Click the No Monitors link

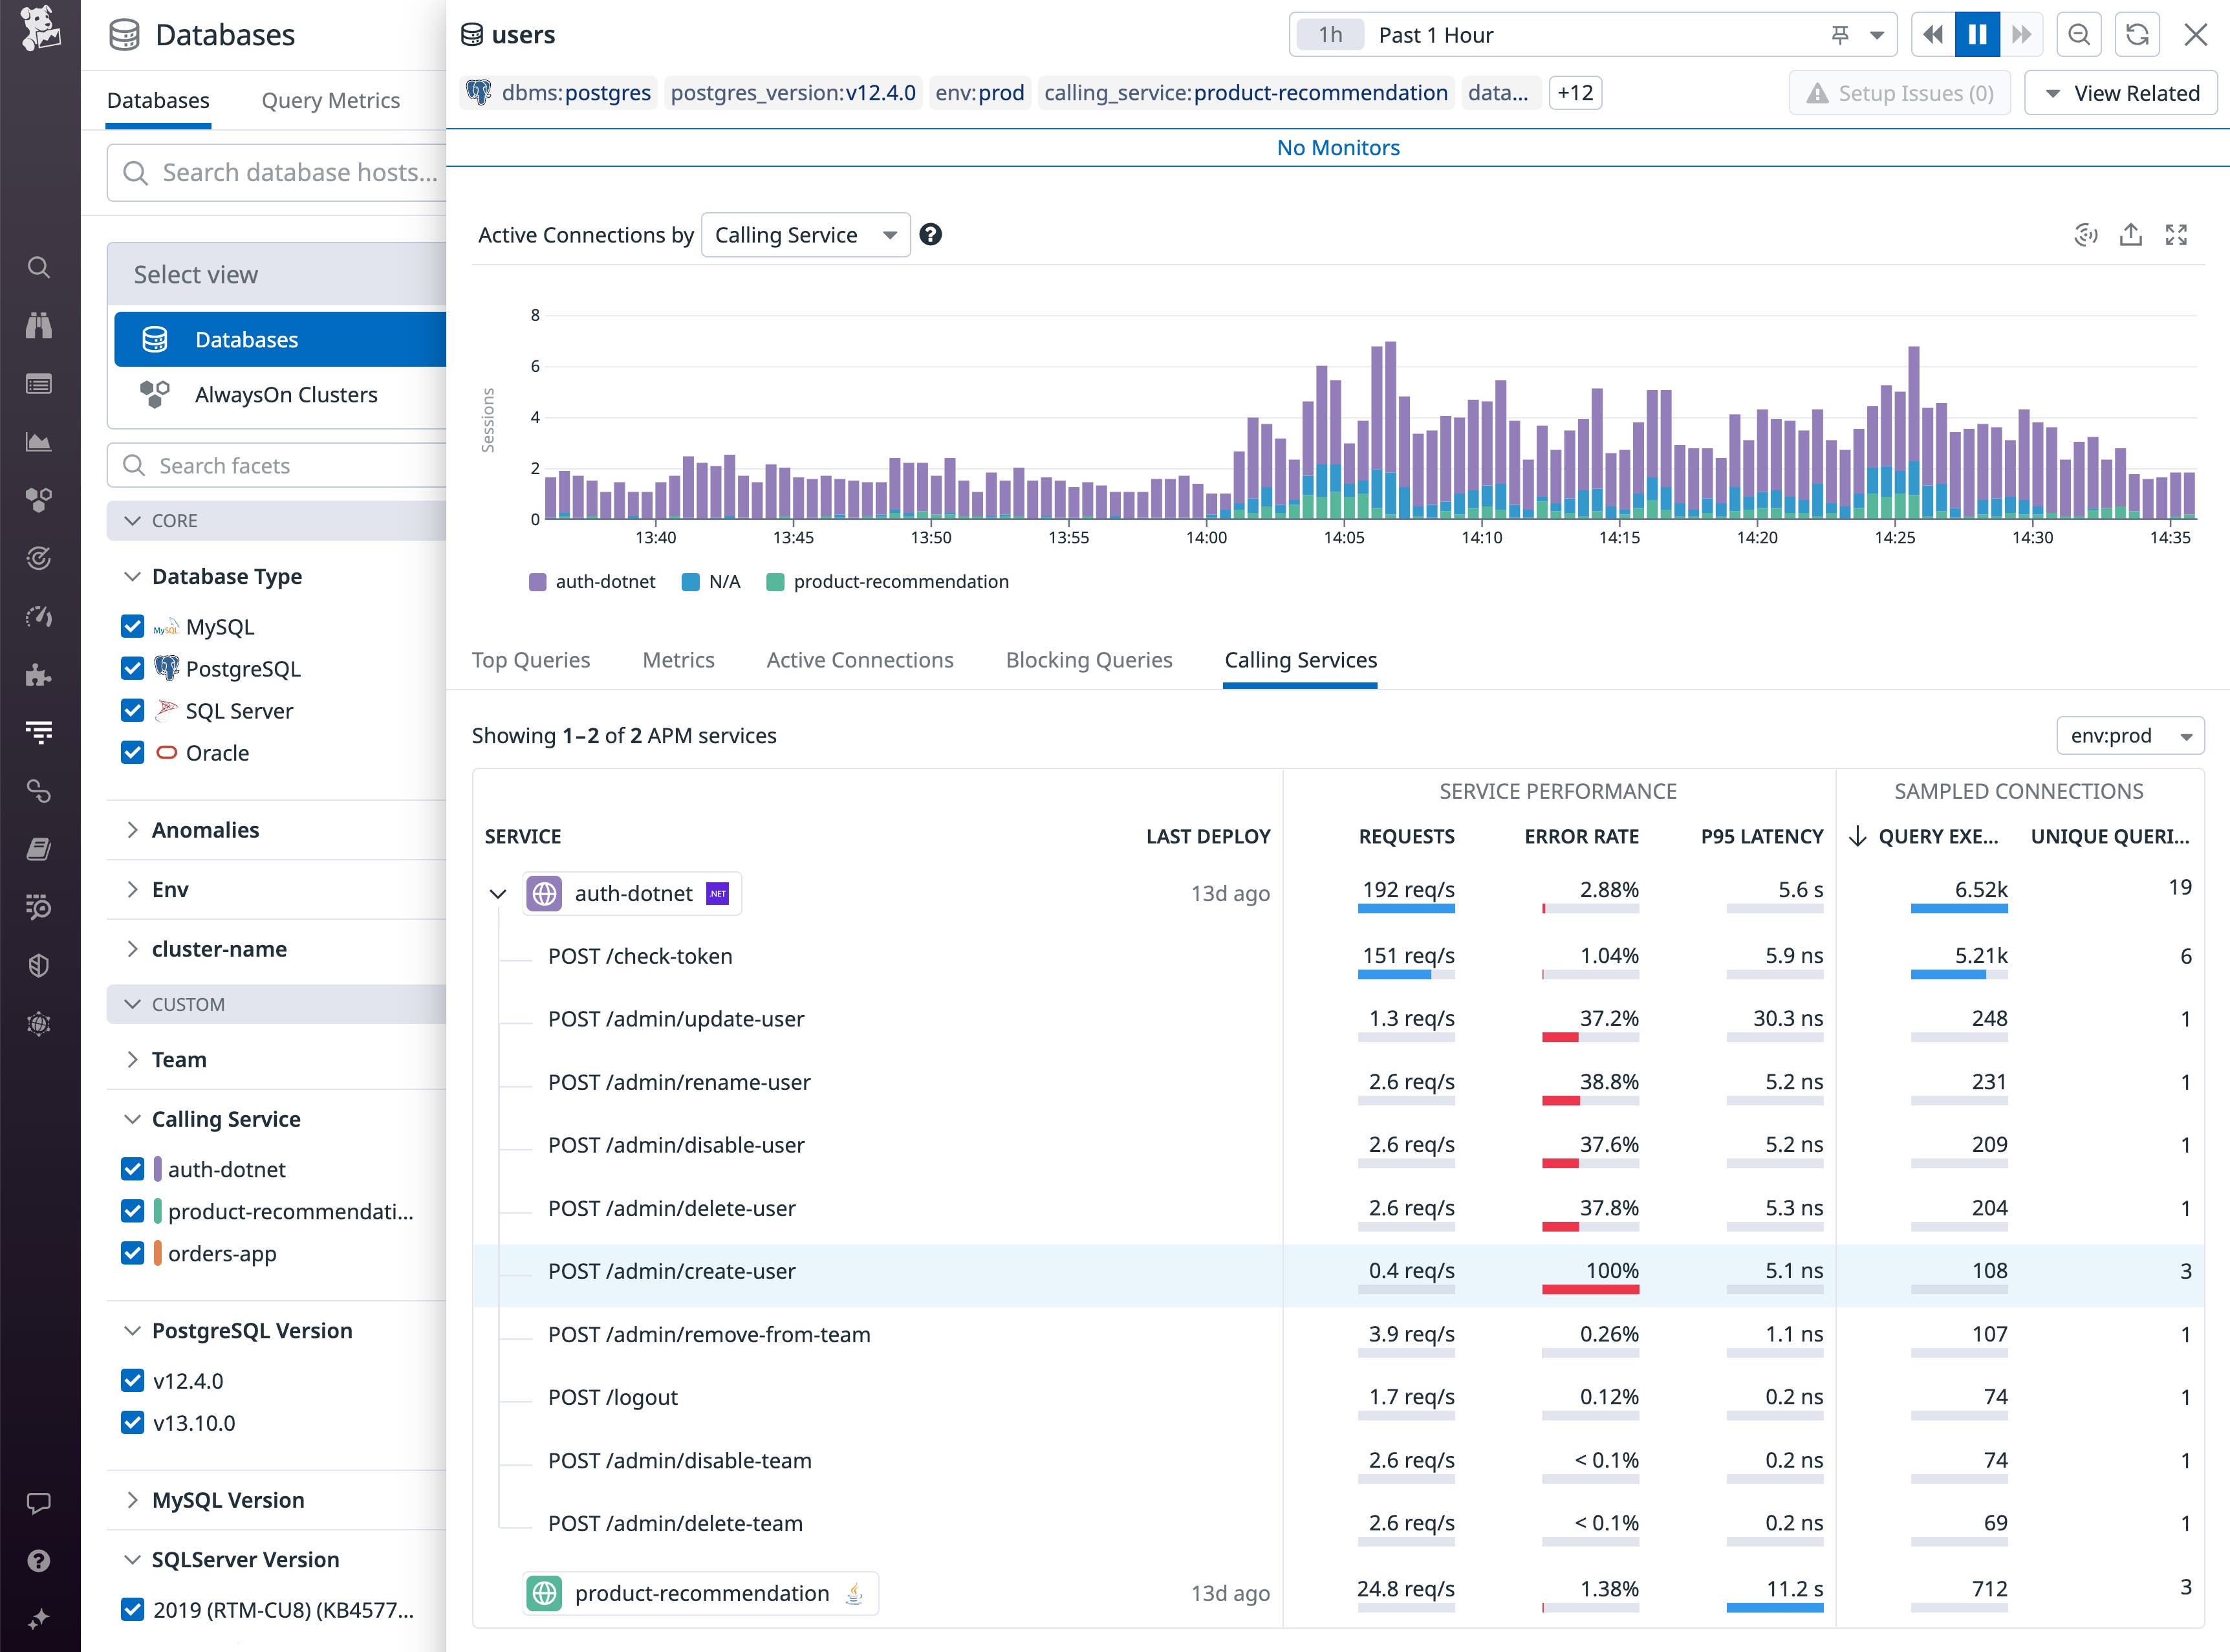click(1338, 147)
